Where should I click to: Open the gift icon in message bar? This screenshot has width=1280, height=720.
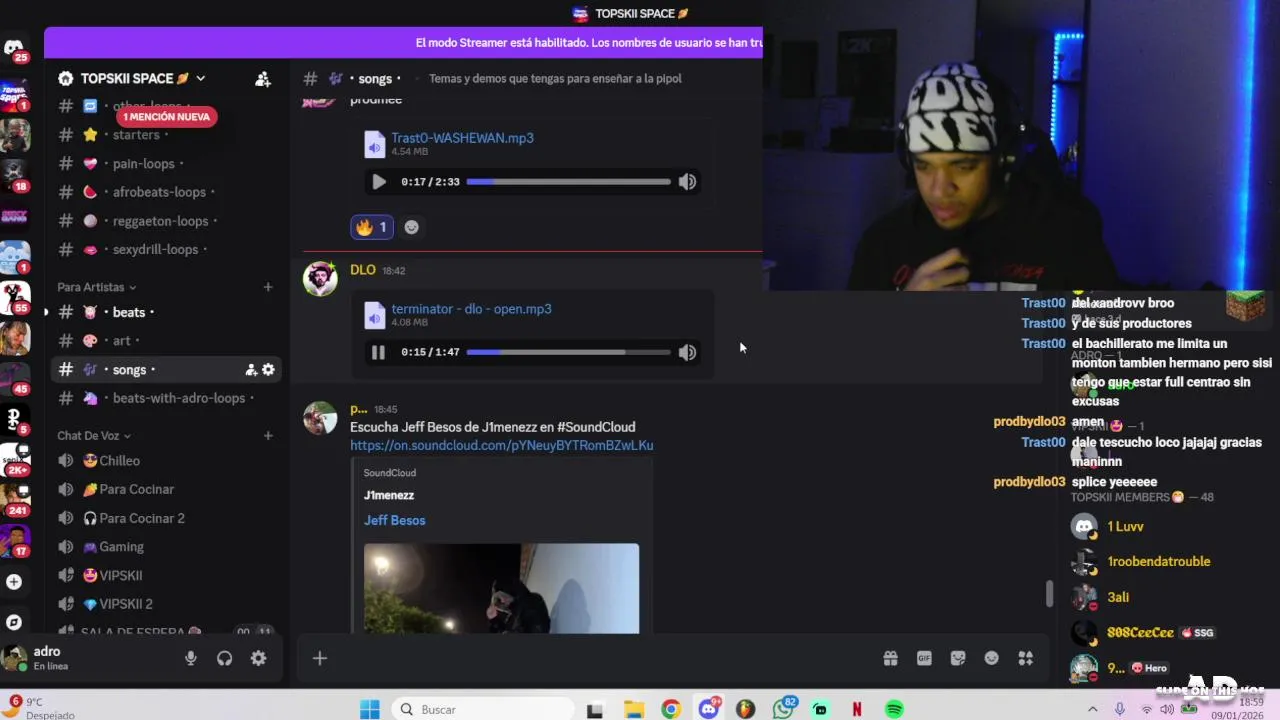click(x=890, y=658)
